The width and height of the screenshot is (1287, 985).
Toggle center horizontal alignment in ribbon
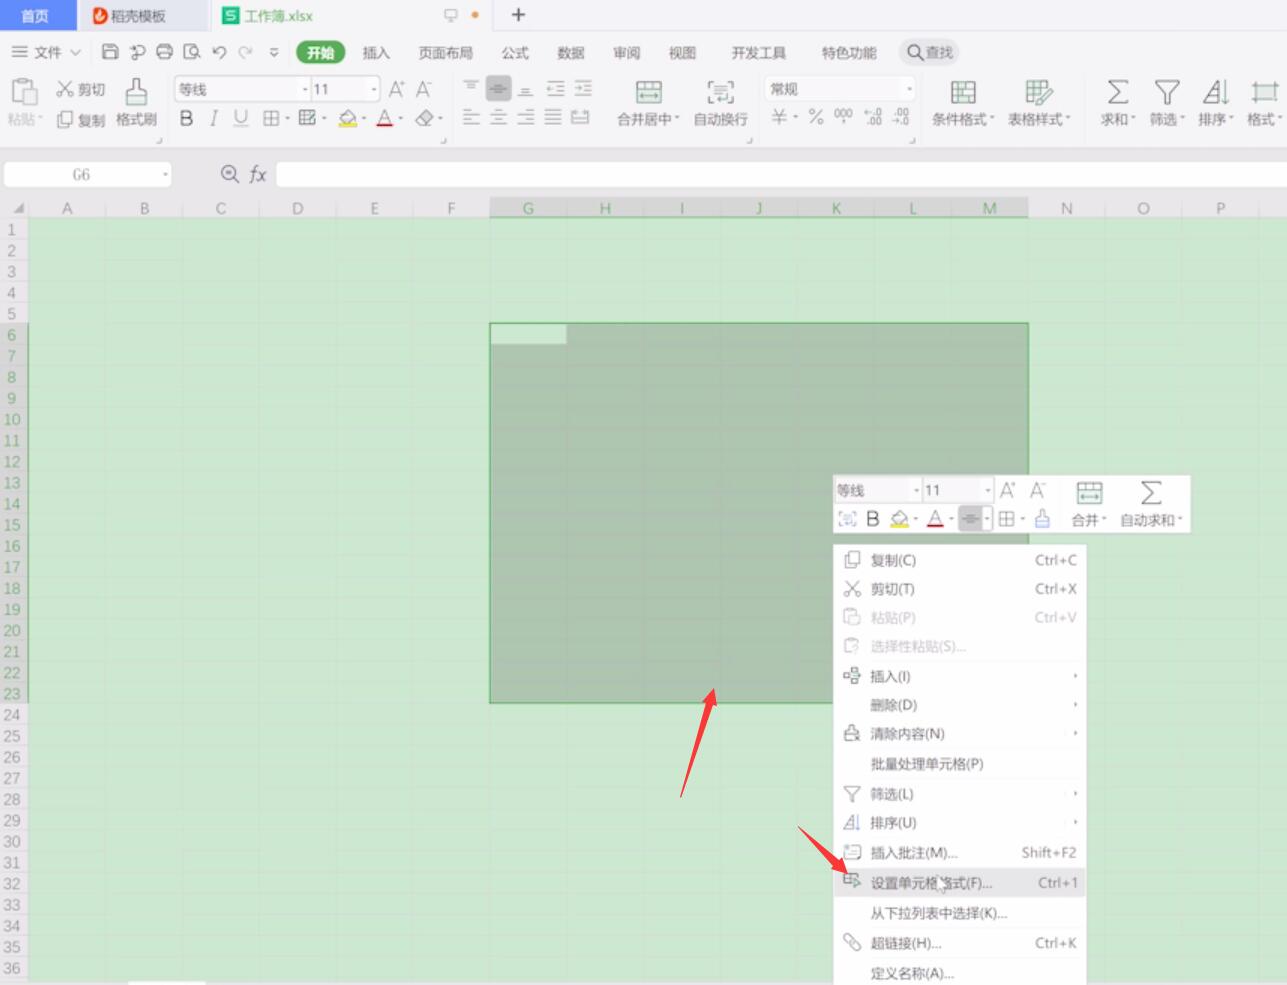(498, 117)
